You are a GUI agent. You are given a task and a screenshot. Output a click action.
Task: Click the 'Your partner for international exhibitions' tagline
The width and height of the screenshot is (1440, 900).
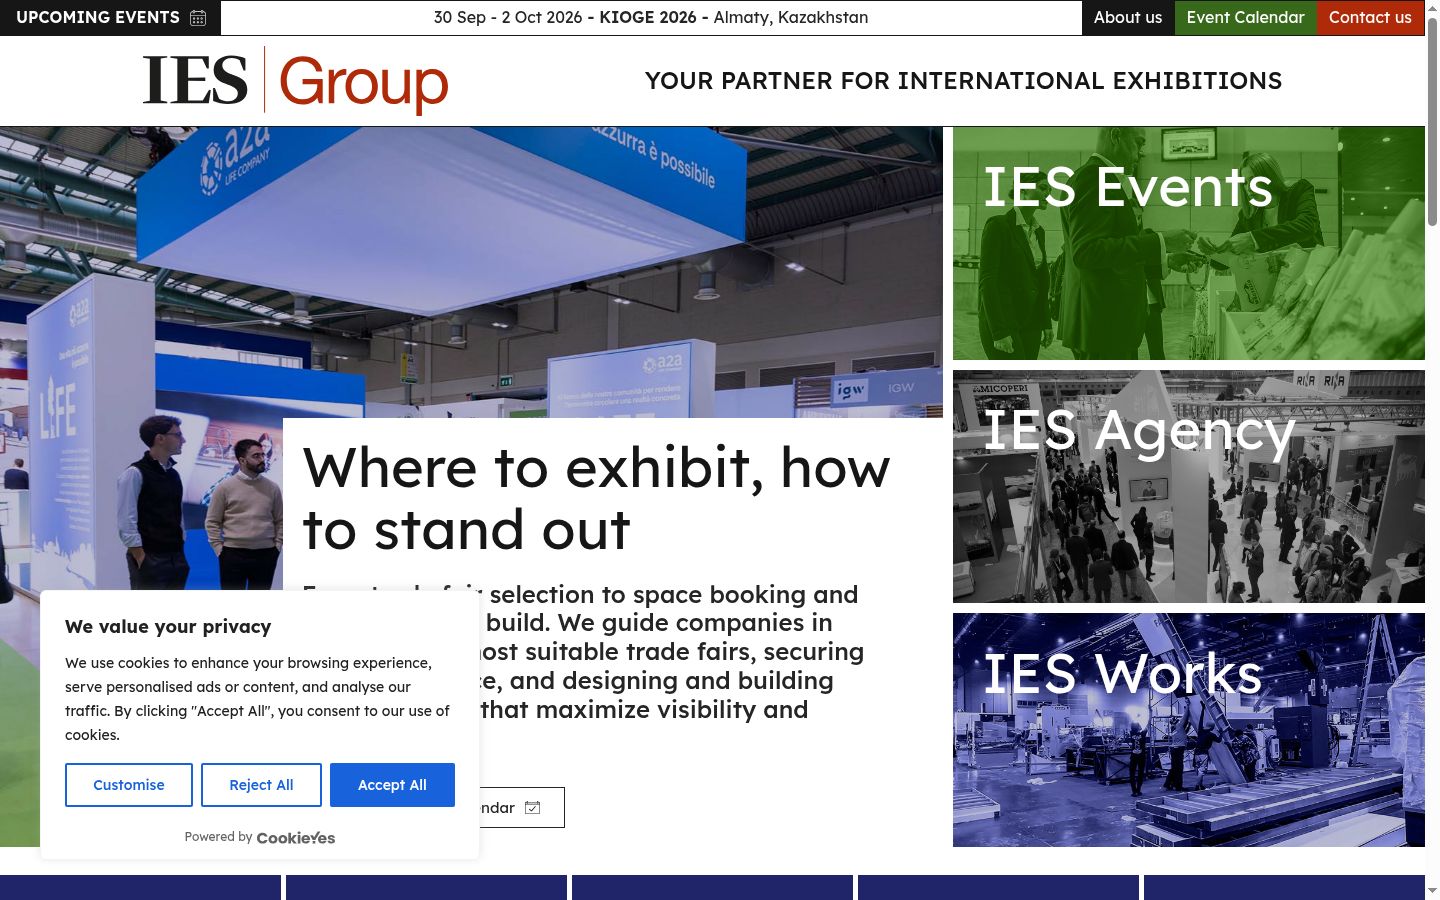[x=963, y=81]
